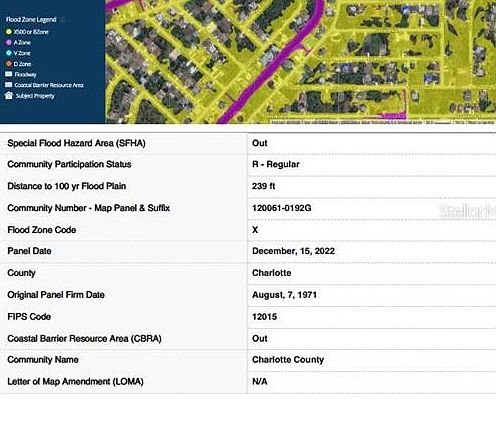Click the Community Participation Status label
496x432 pixels.
click(69, 164)
